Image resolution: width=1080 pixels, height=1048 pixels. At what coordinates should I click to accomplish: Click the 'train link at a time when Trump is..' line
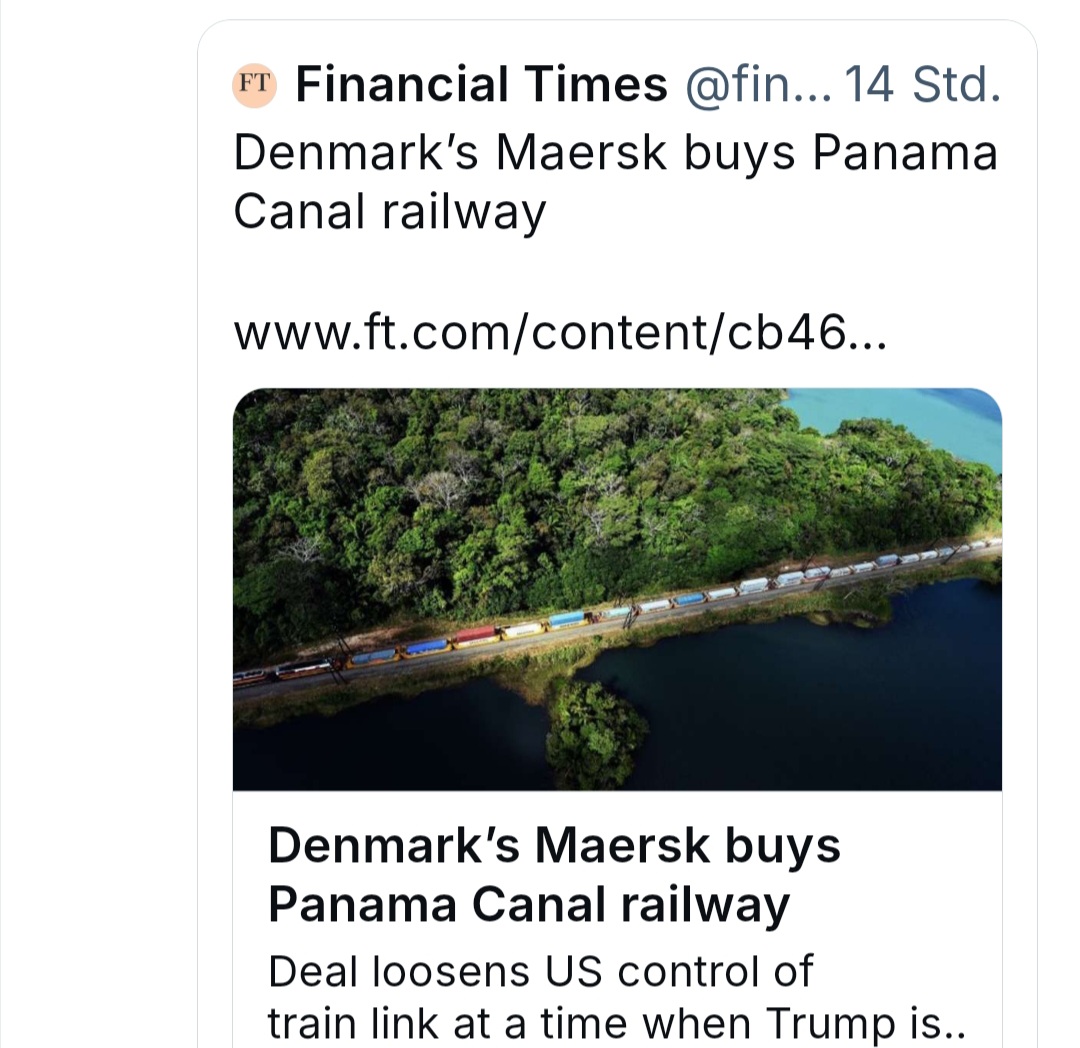pos(616,1023)
